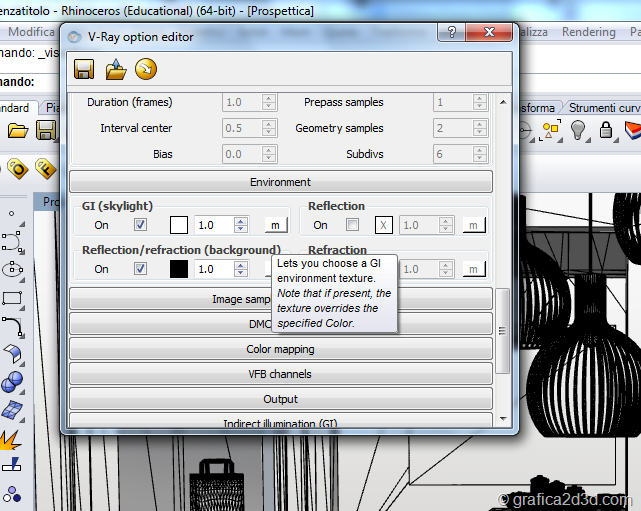Click the options panel scrollbar thumb
The image size is (641, 511).
[503, 331]
